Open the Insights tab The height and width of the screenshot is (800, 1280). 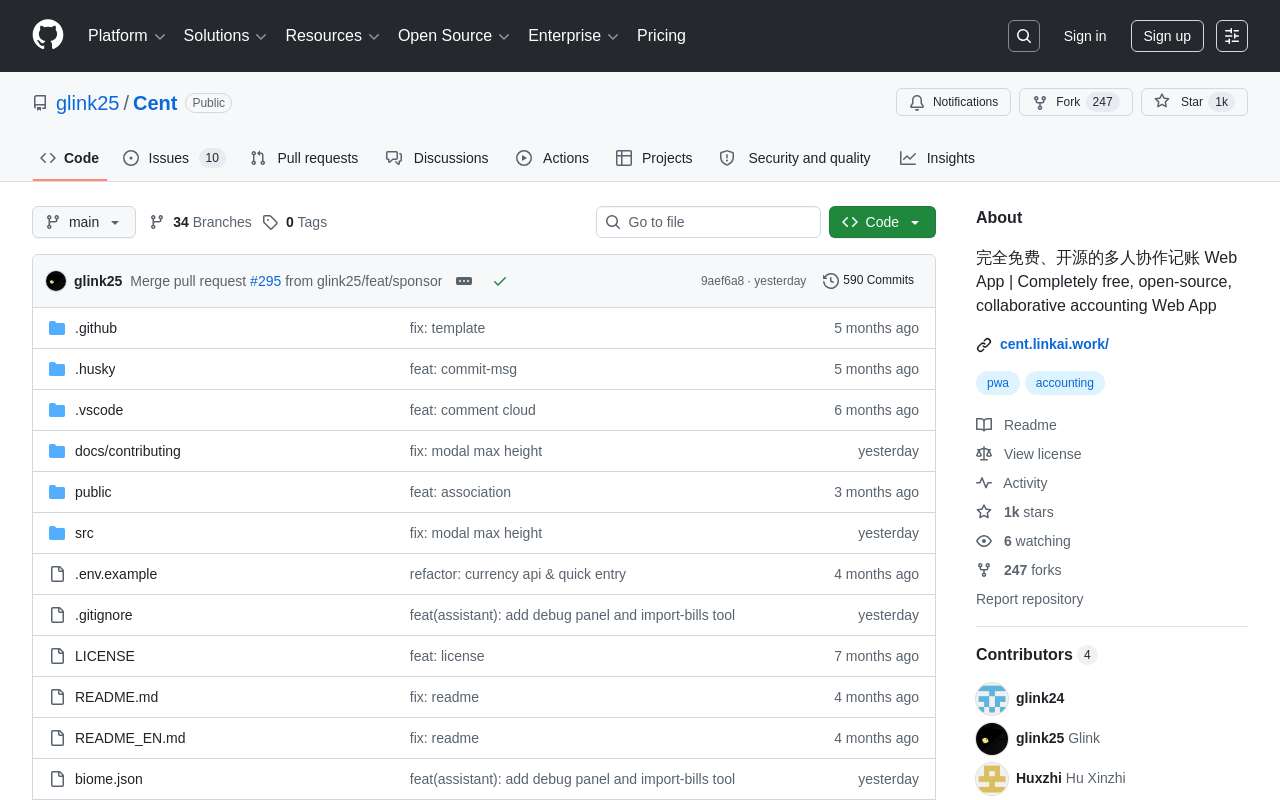937,158
